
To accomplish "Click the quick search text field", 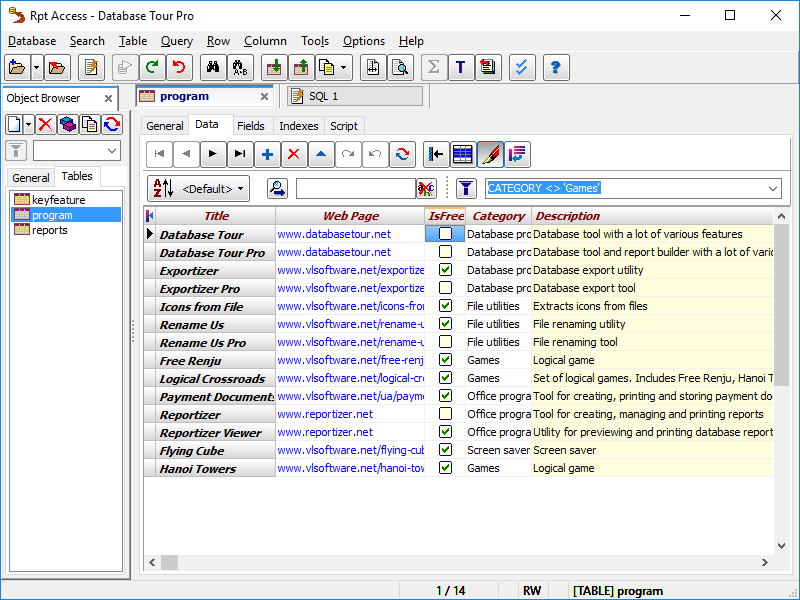I will tap(355, 188).
